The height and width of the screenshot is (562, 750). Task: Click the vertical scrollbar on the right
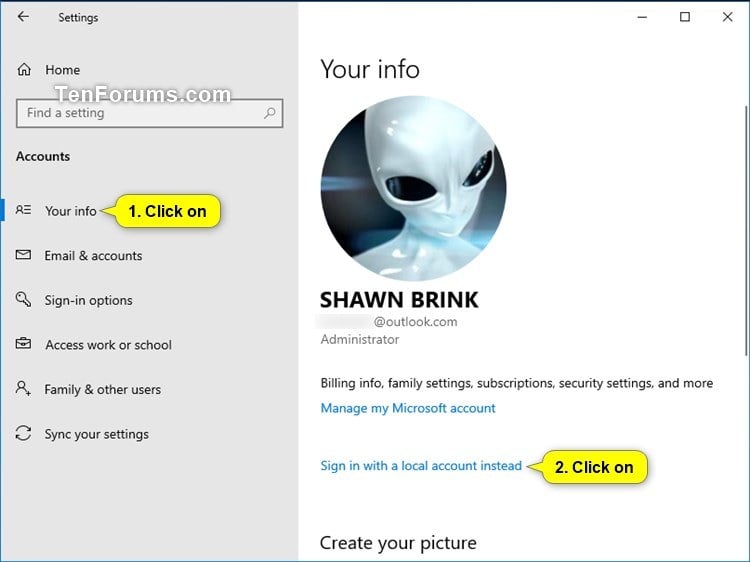point(746,230)
